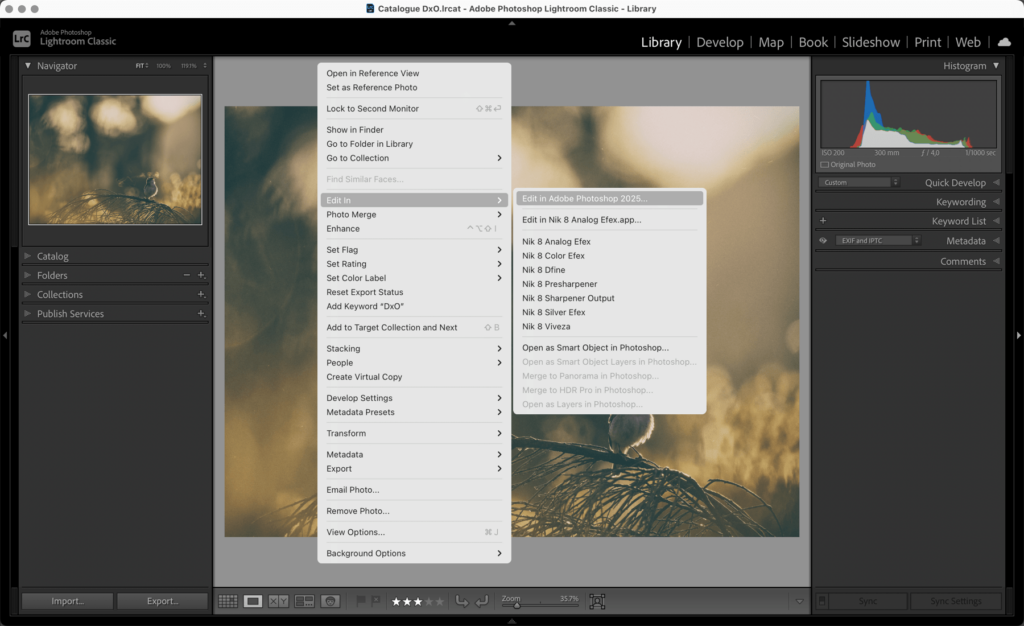Expand the Collections panel
Screen dimensions: 1024x626
[28, 294]
